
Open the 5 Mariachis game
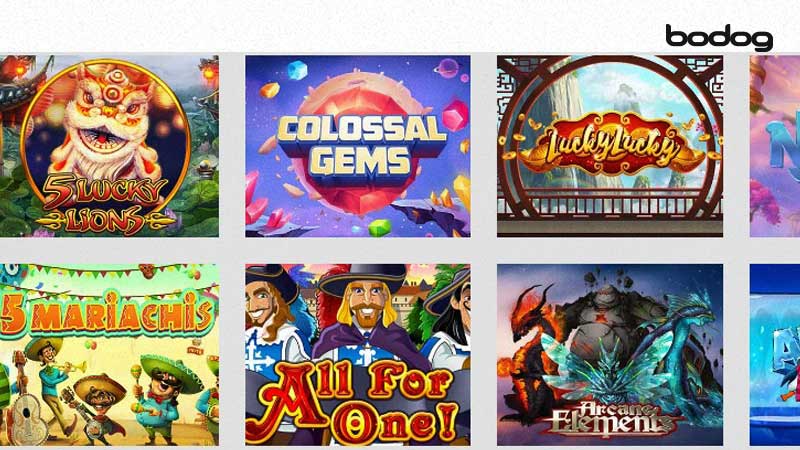pyautogui.click(x=109, y=355)
